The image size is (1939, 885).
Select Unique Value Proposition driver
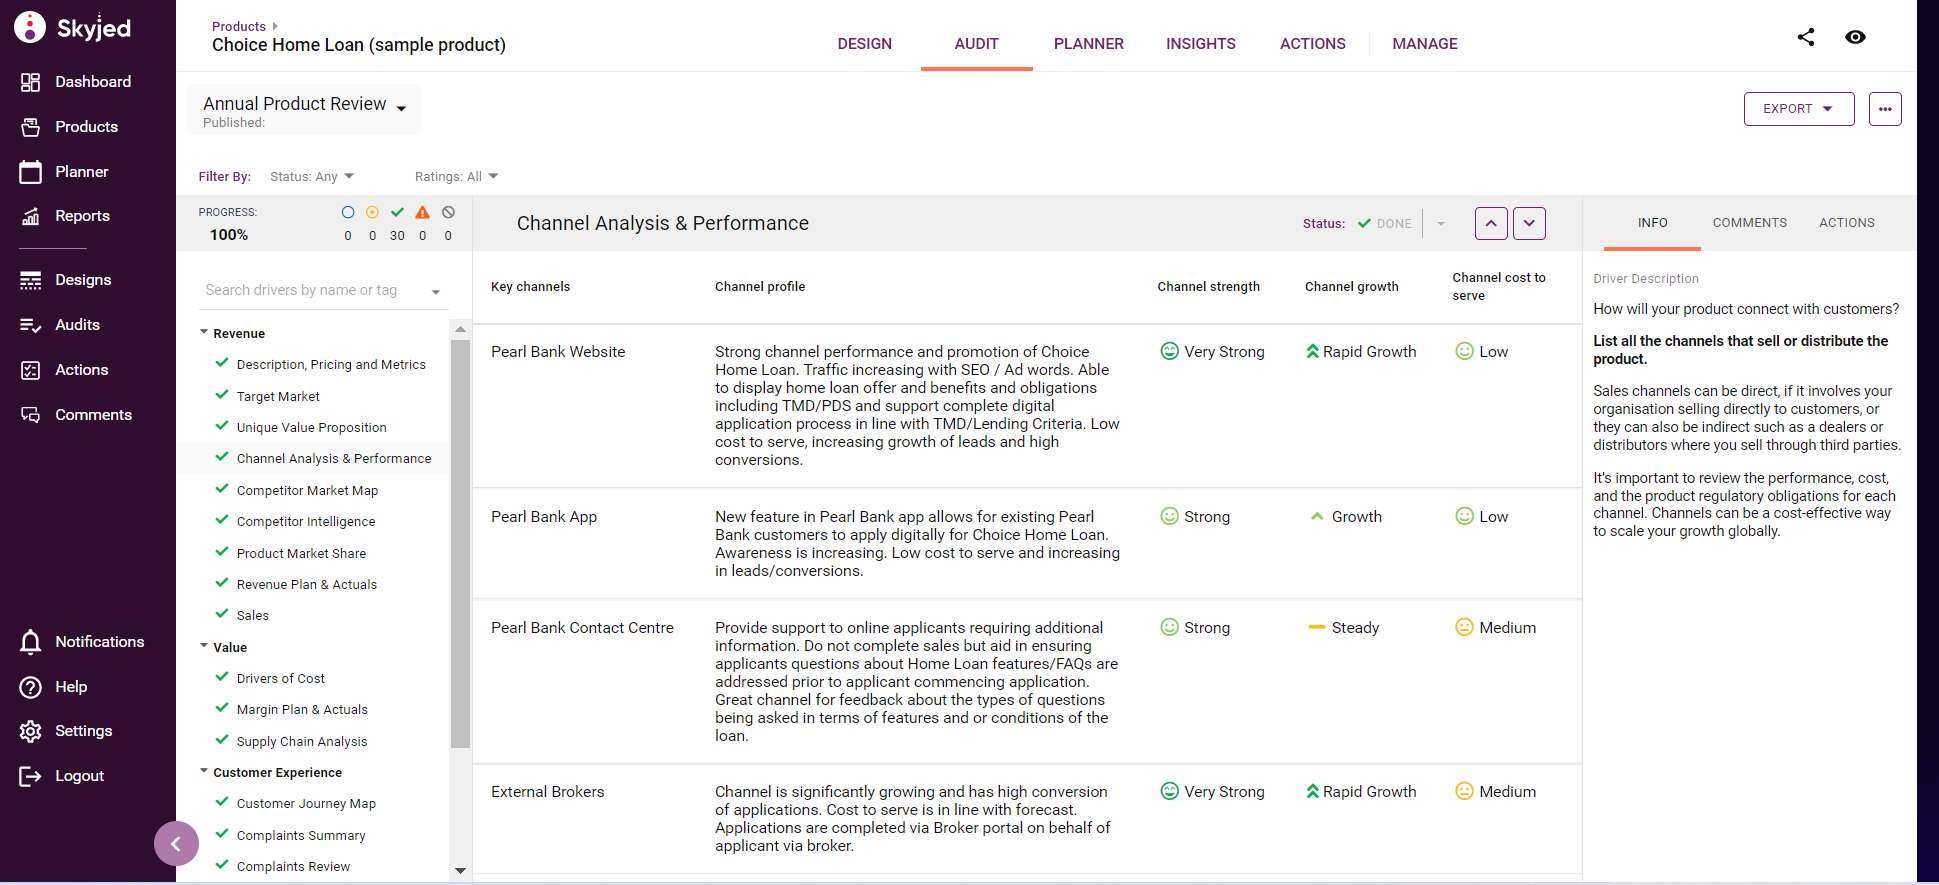[311, 428]
